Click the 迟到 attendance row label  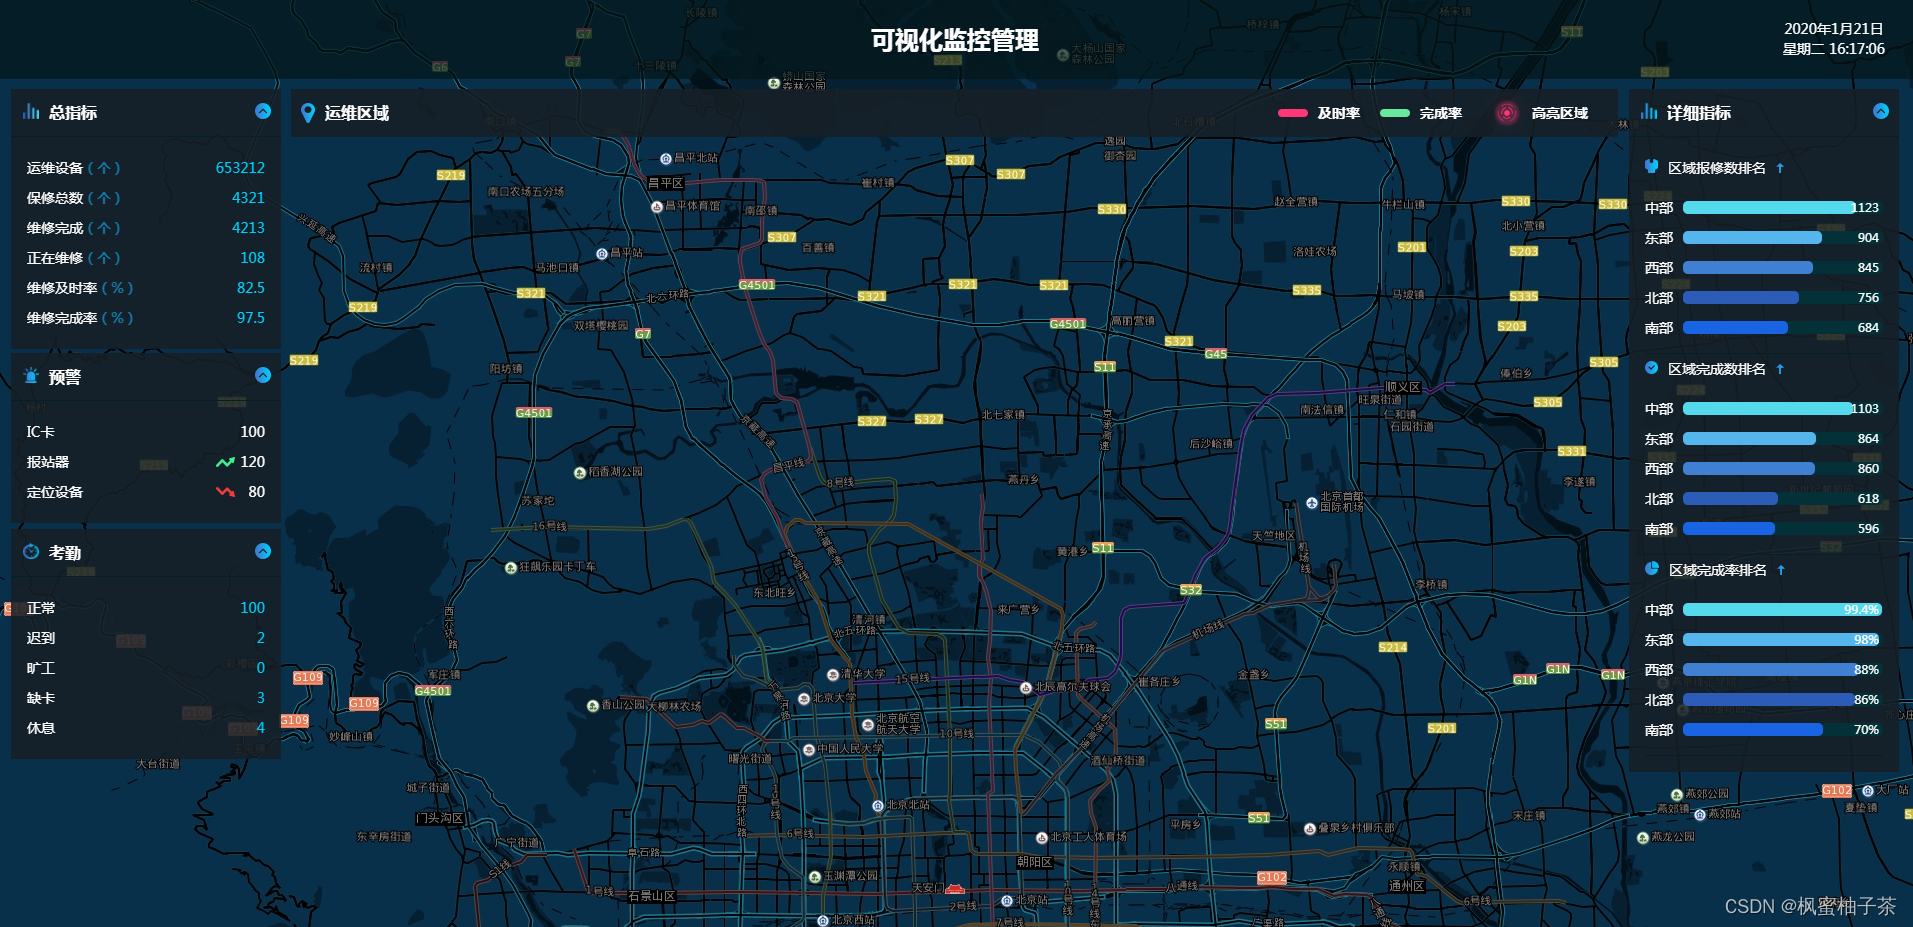(41, 638)
